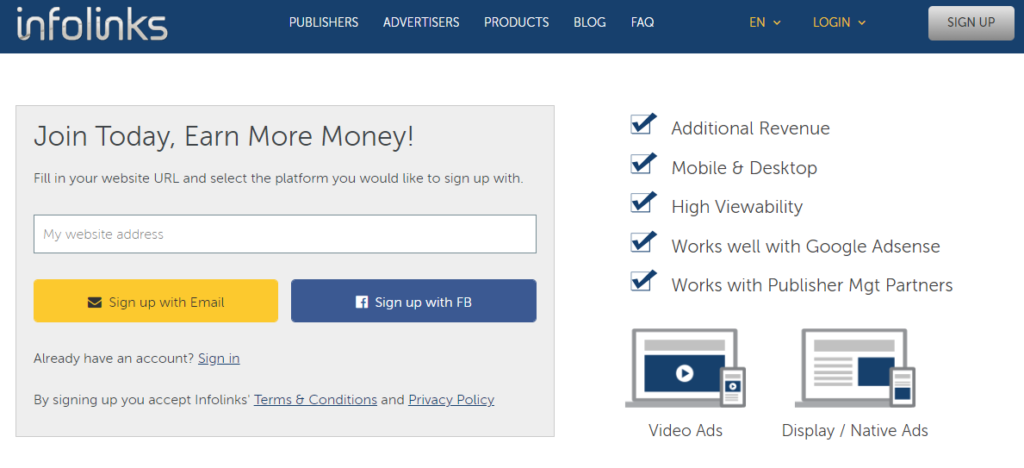Go to the Blog page

590,22
